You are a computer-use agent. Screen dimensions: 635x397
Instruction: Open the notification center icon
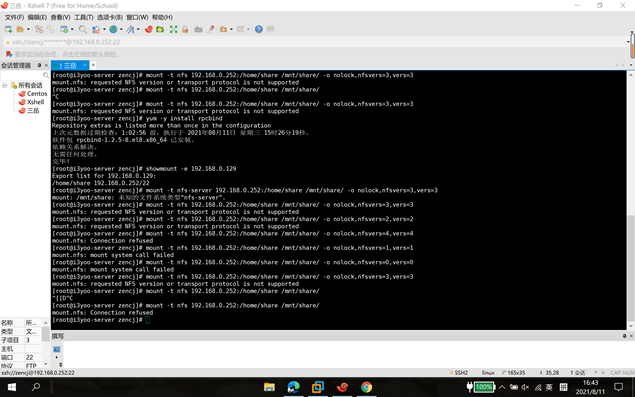(x=618, y=387)
